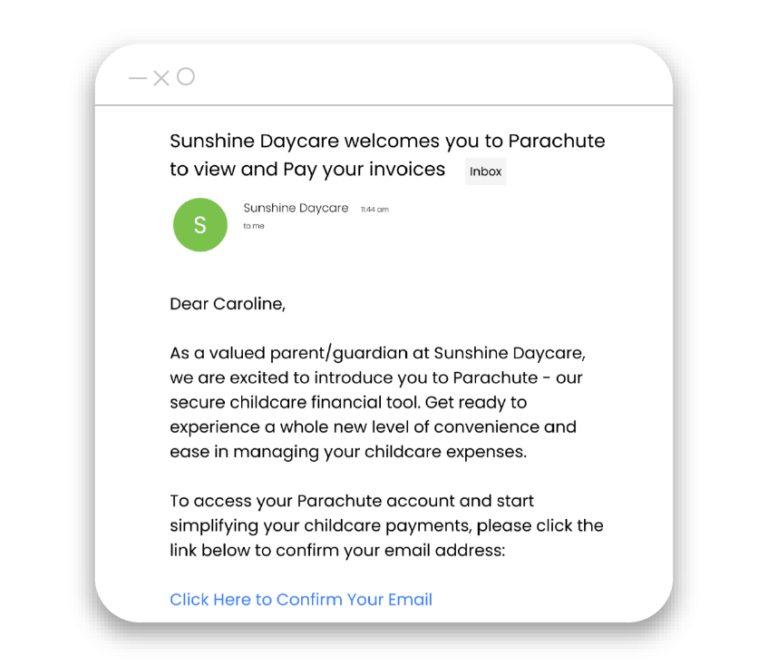The width and height of the screenshot is (768, 666).
Task: Click the circle icon in the title bar
Action: pos(186,77)
